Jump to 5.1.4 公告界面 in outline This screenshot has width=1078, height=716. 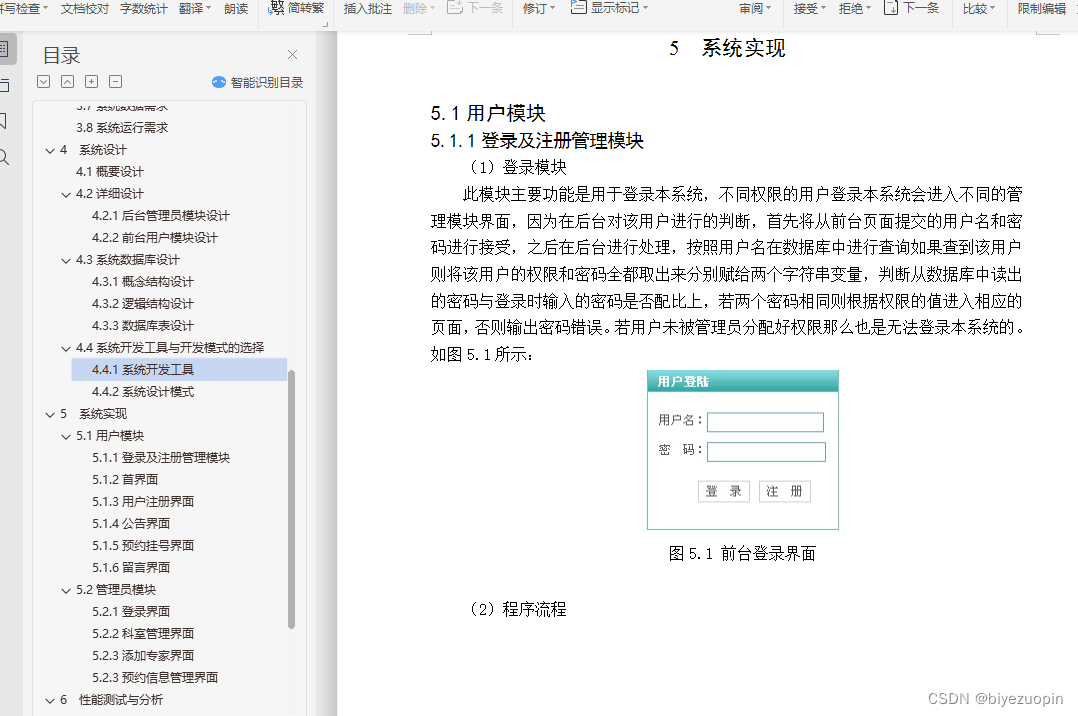(x=131, y=524)
